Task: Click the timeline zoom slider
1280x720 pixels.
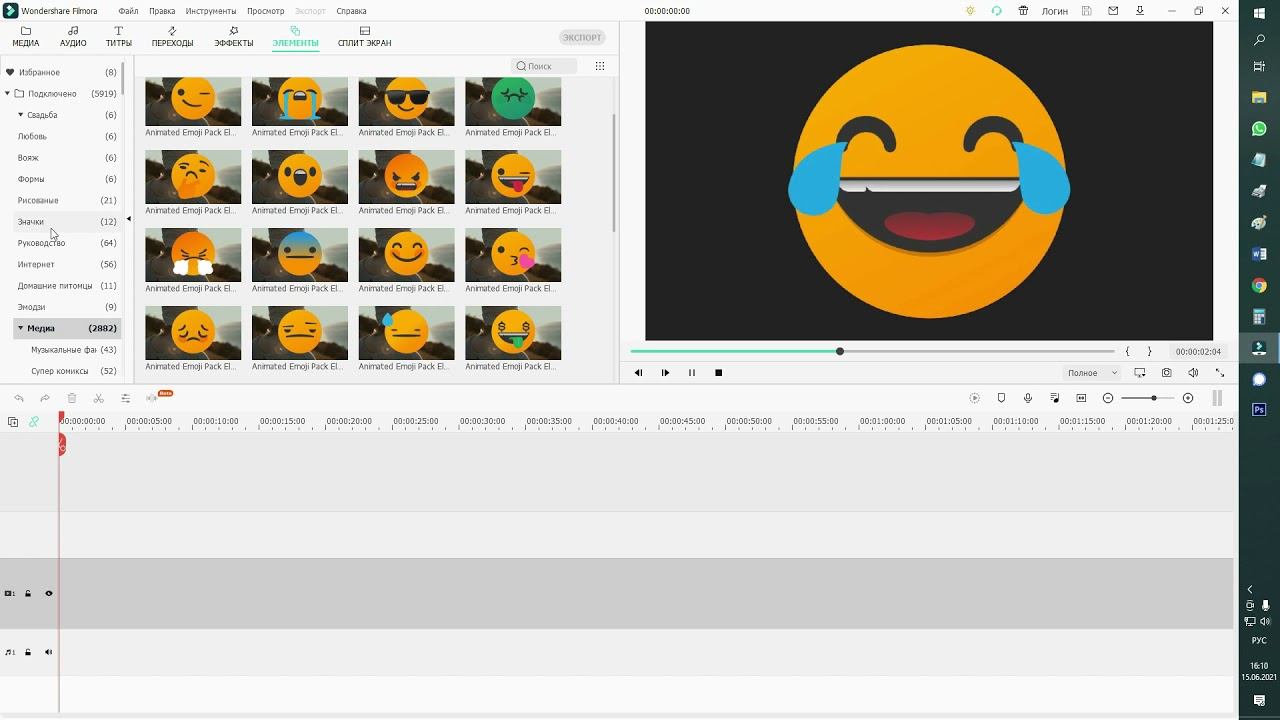Action: click(1148, 398)
